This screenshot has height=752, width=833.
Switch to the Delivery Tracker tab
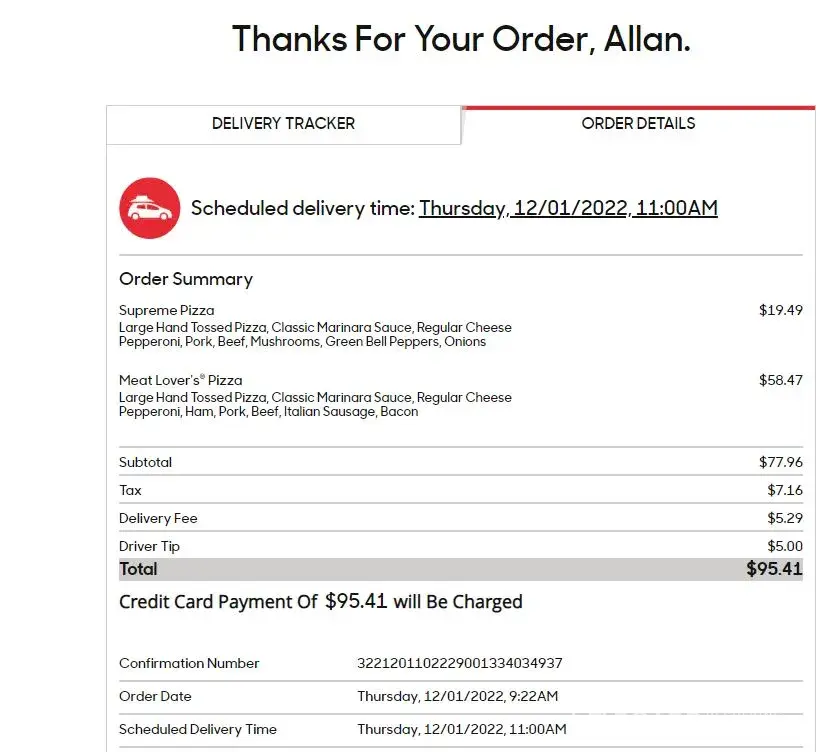[x=283, y=124]
